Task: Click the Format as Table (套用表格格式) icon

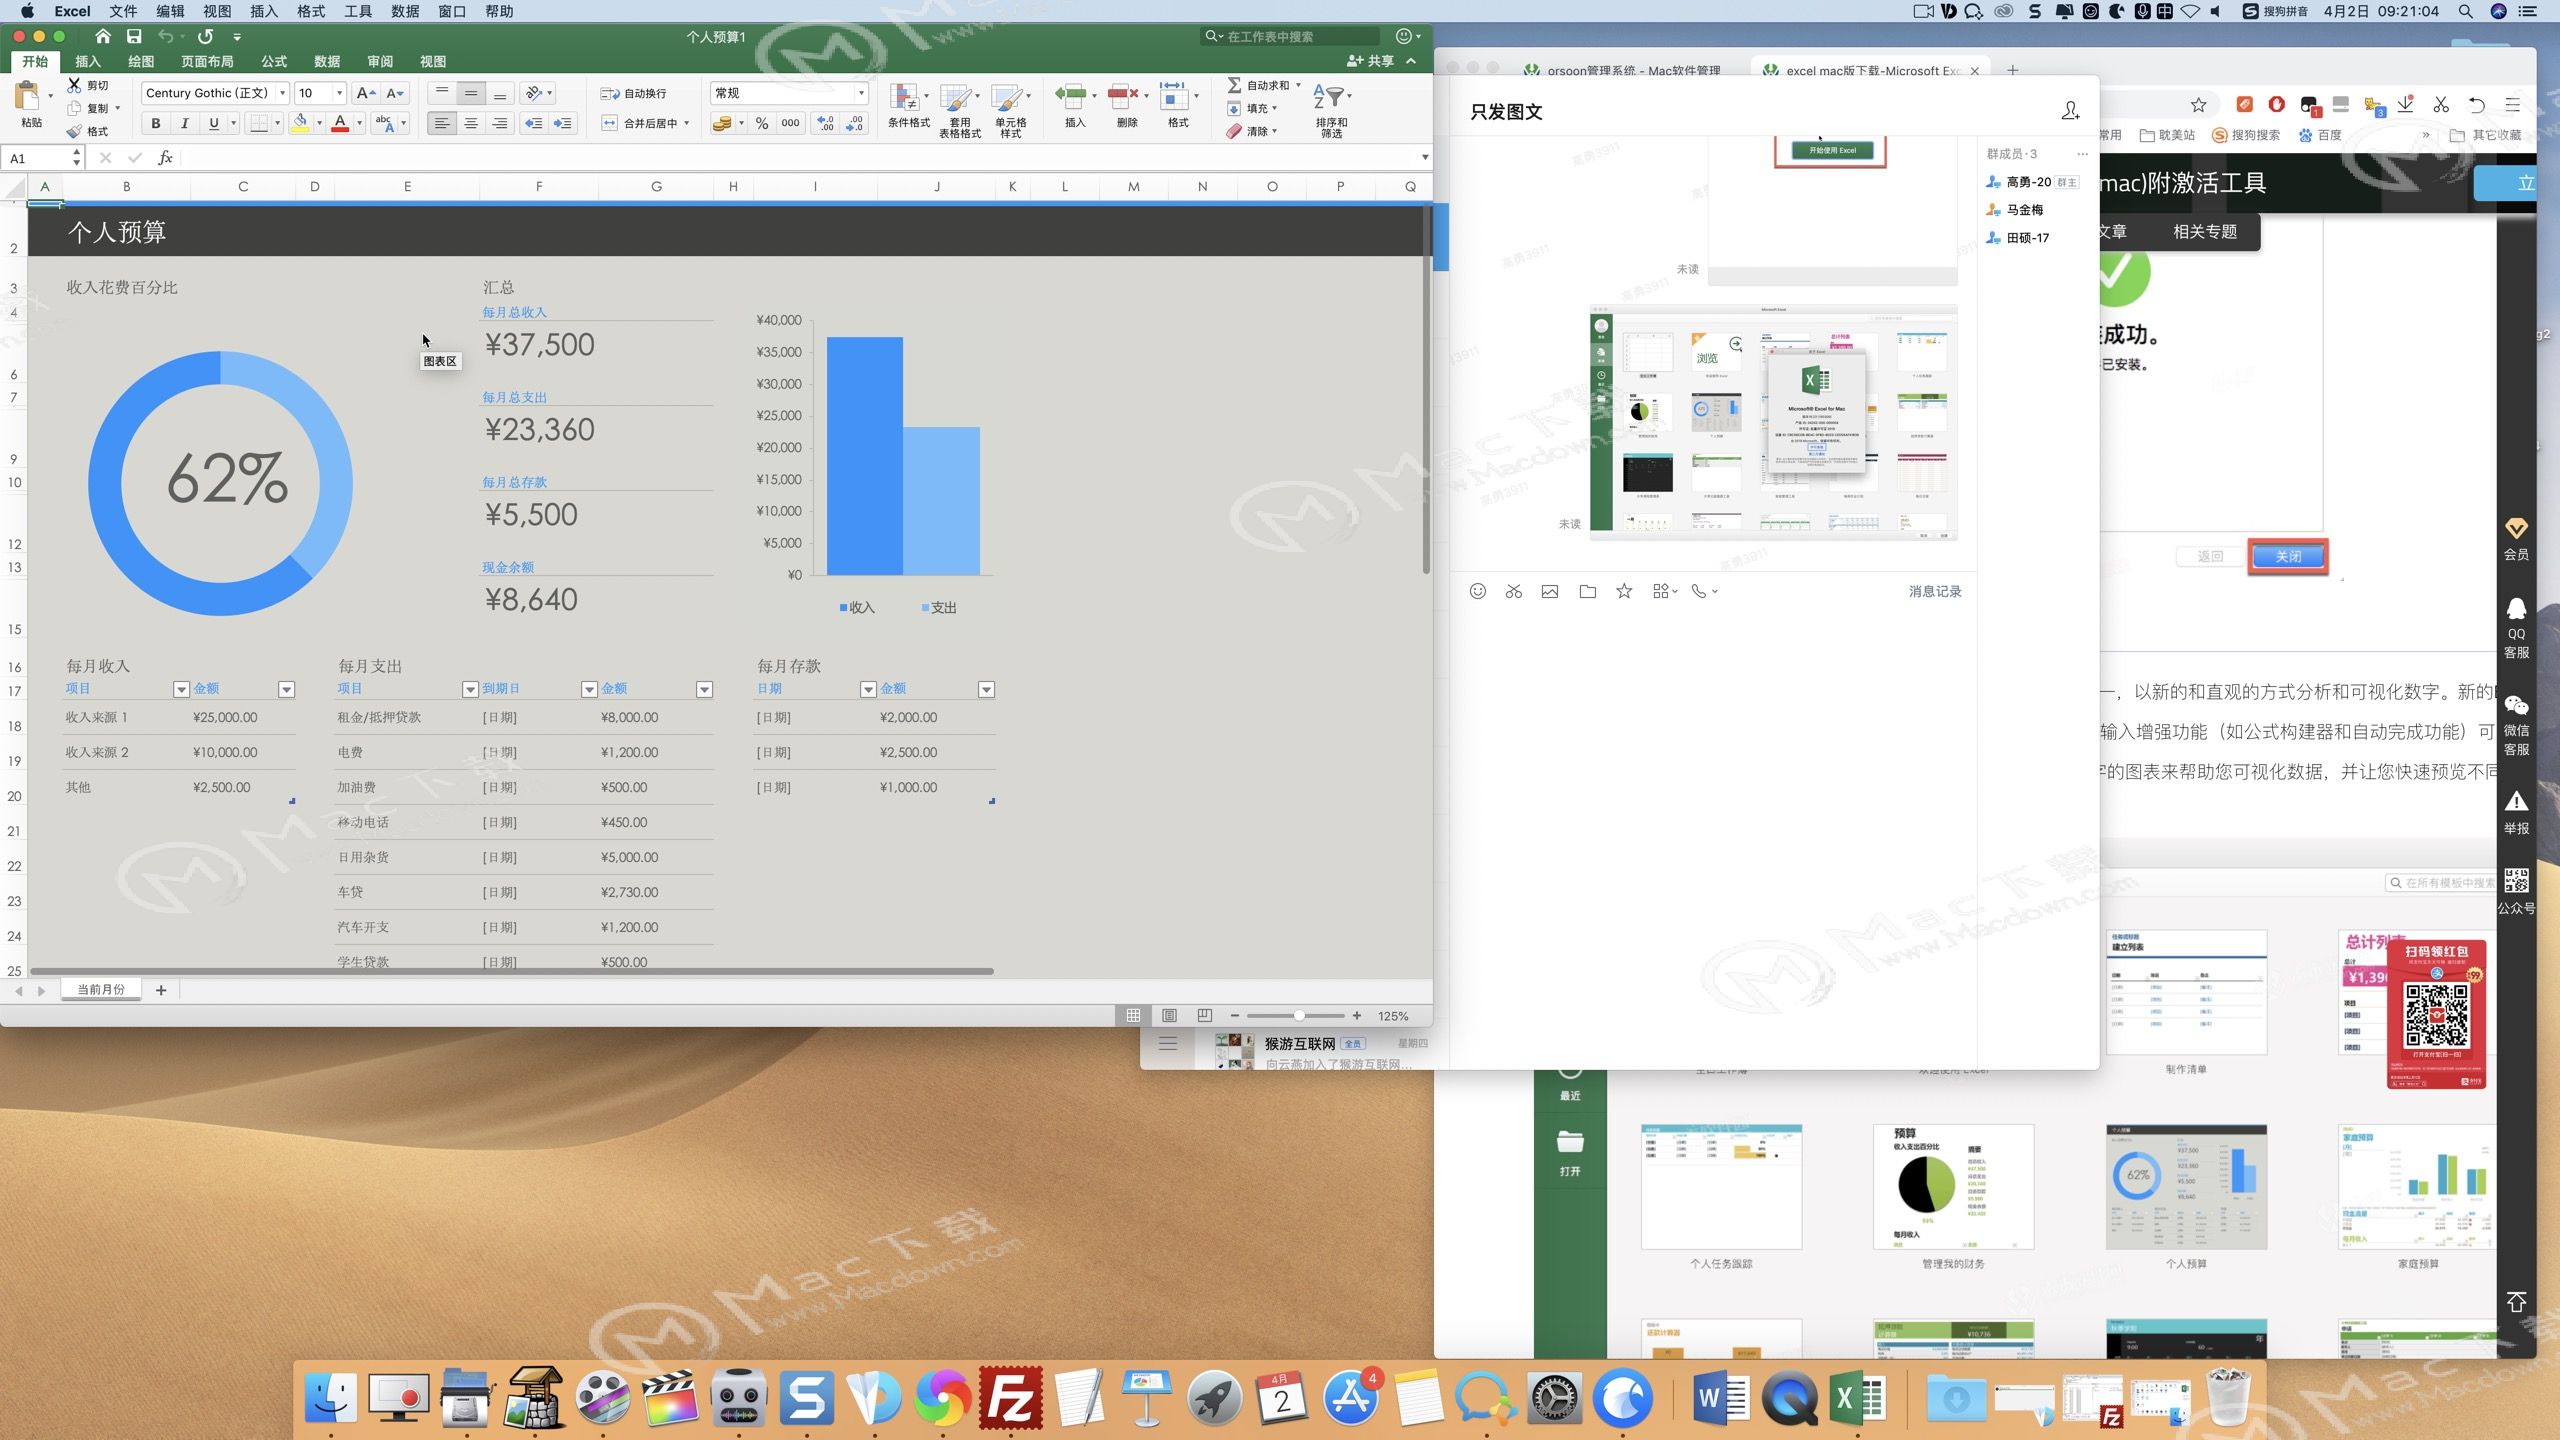Action: pyautogui.click(x=956, y=97)
